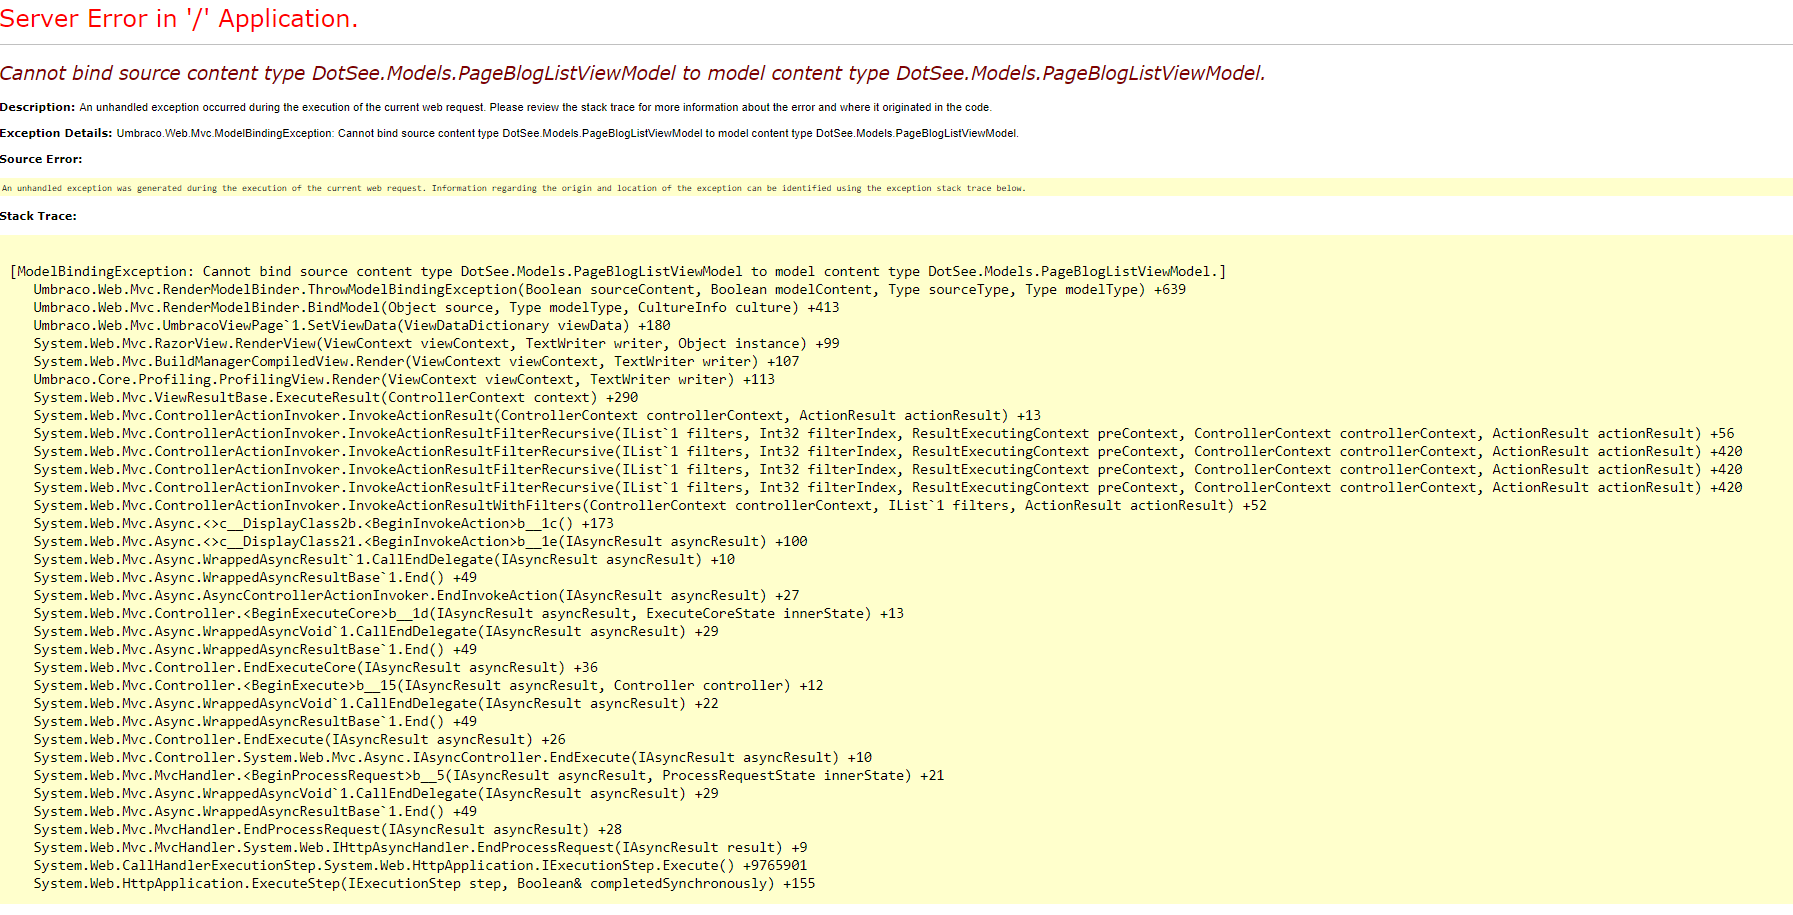Click the 'Controller.EndExecute(IAsyncResult' +26 trace line
1793x915 pixels.
(x=300, y=739)
